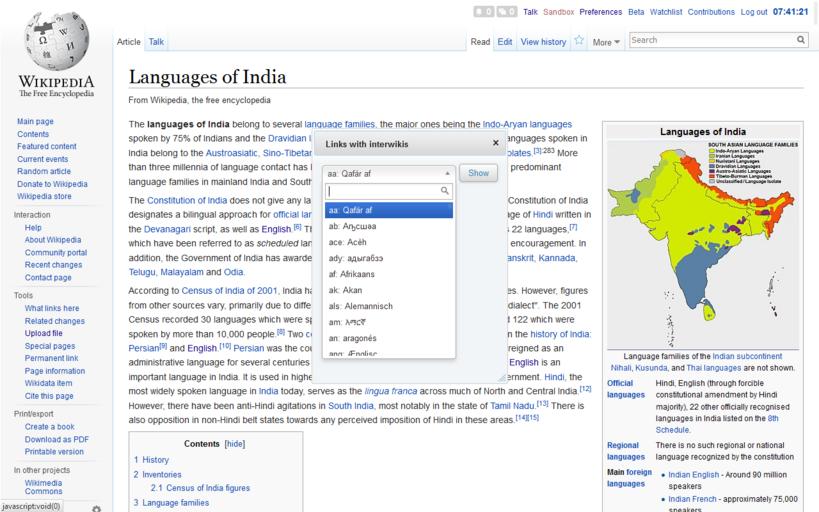819x512 pixels.
Task: Hide the Contents table
Action: click(234, 443)
